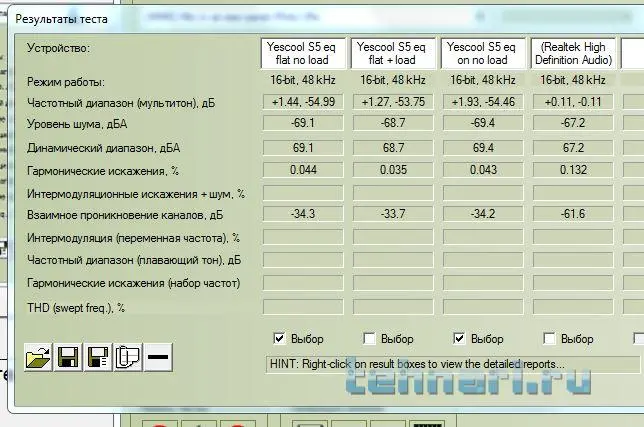Click 'Частотный диапазон (мультитон), дБ' label
644x427 pixels.
coord(121,103)
